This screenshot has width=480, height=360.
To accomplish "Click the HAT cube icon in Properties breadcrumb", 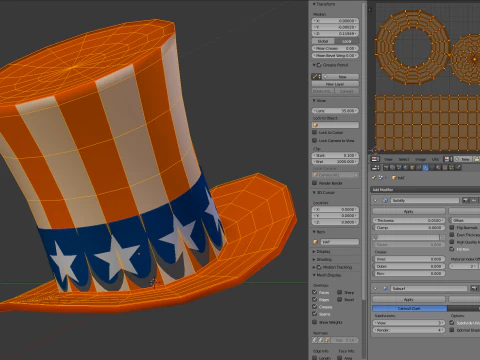I will 394,178.
